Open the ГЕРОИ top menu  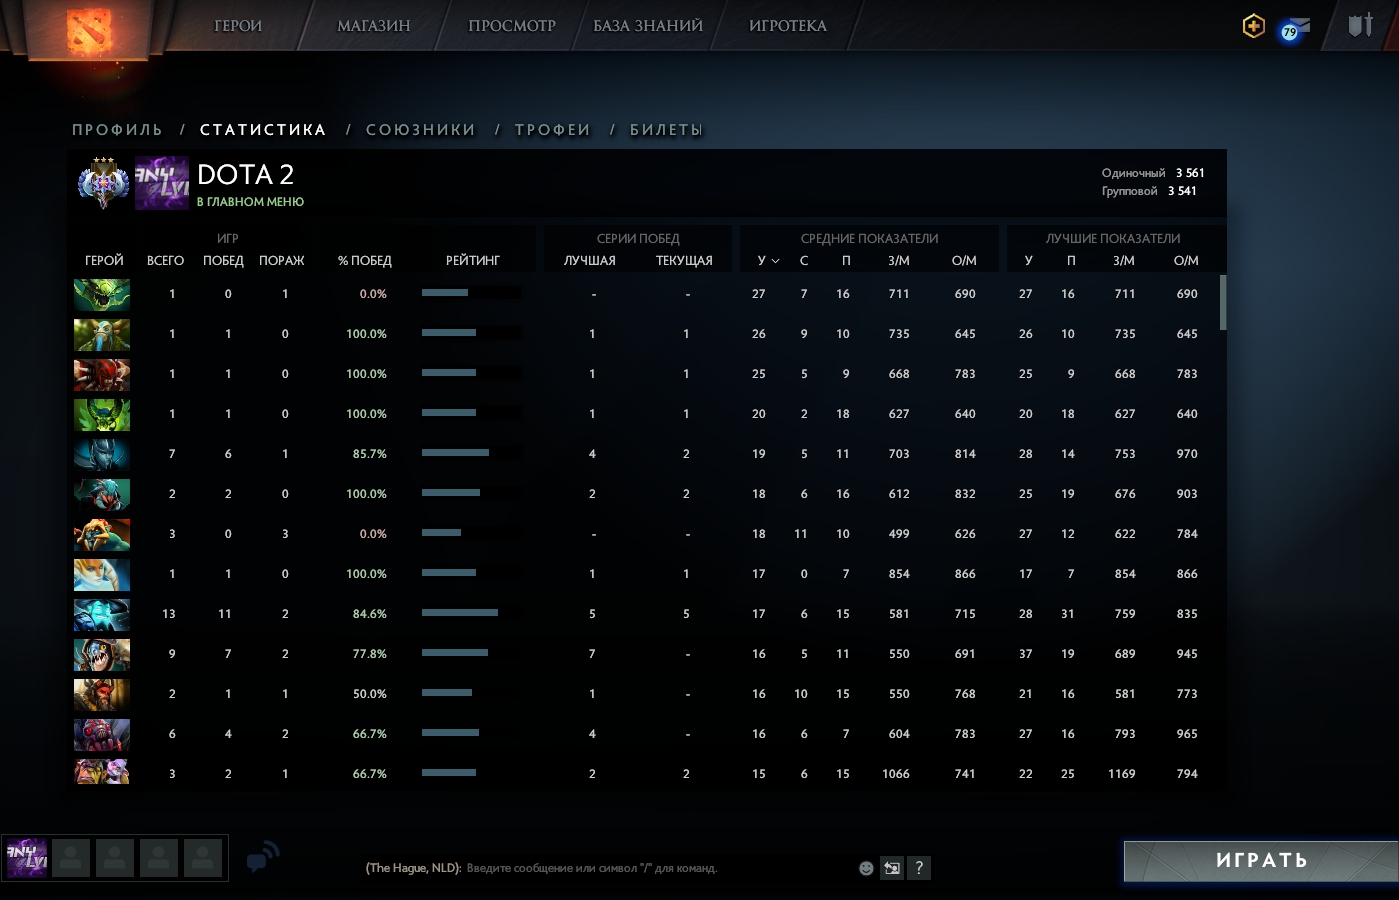pos(238,26)
